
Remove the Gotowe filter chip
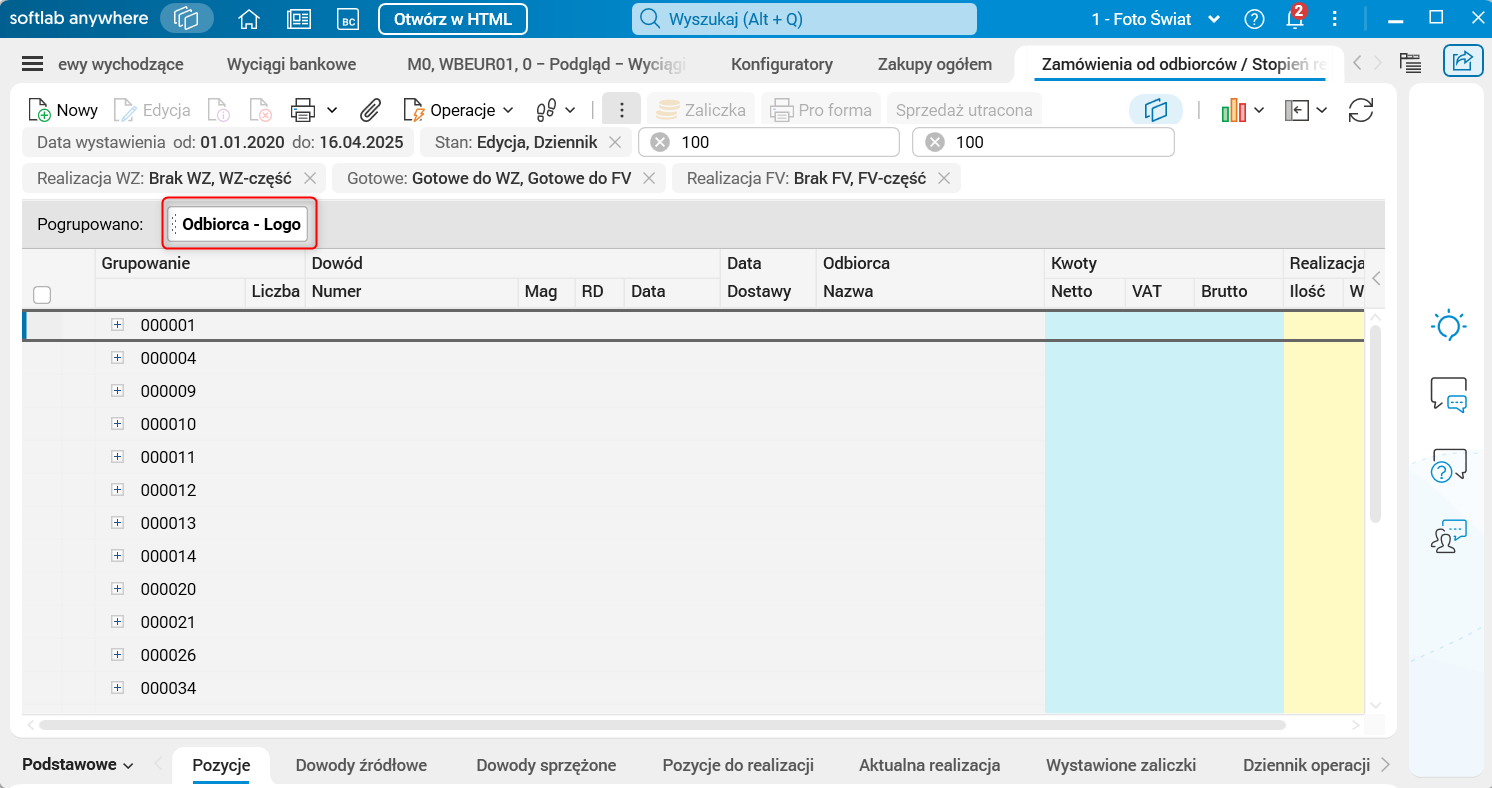tap(648, 179)
